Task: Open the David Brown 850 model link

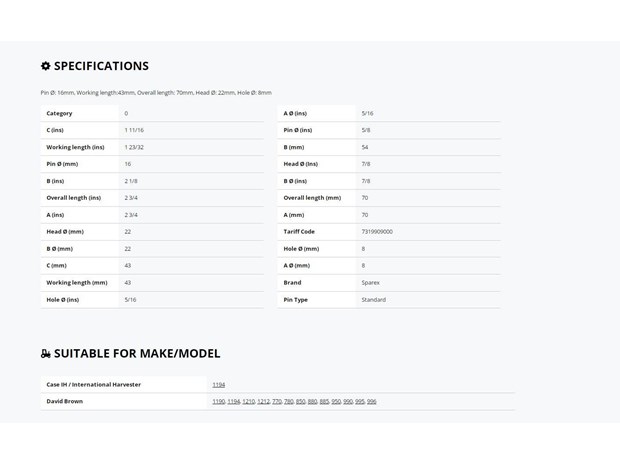Action: [301, 402]
